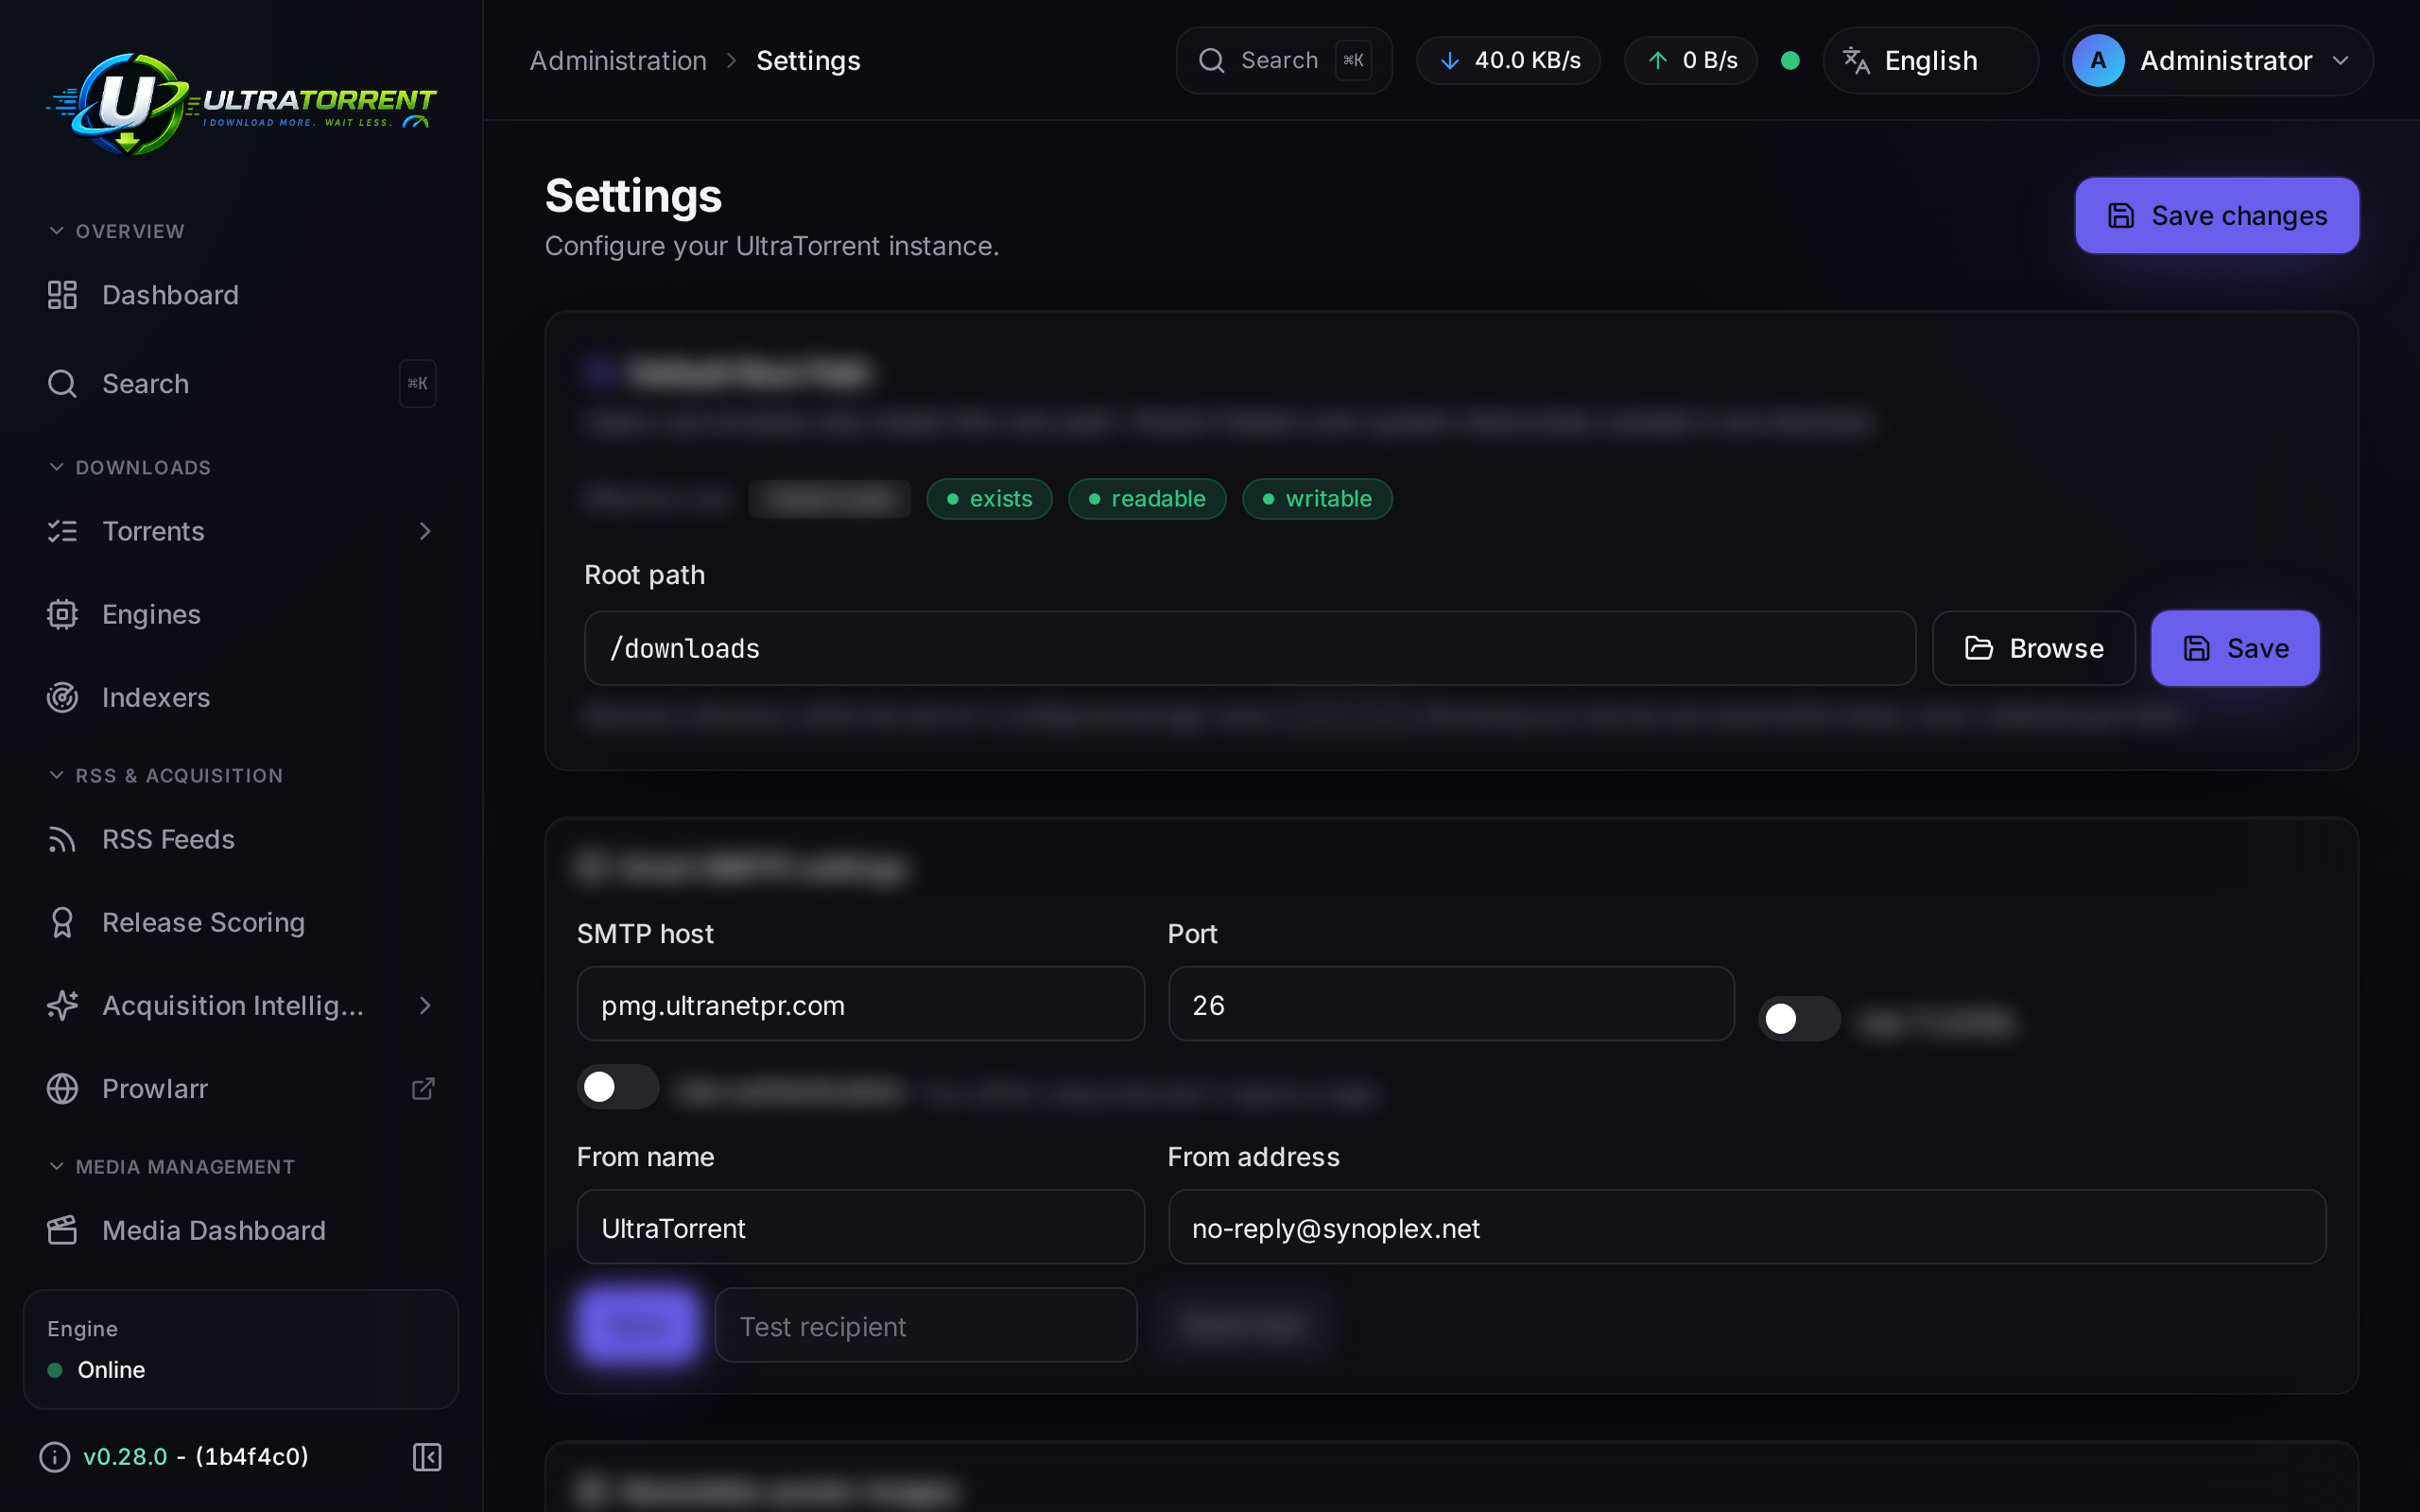This screenshot has height=1512, width=2420.
Task: Click Save next to root path
Action: 2235,648
